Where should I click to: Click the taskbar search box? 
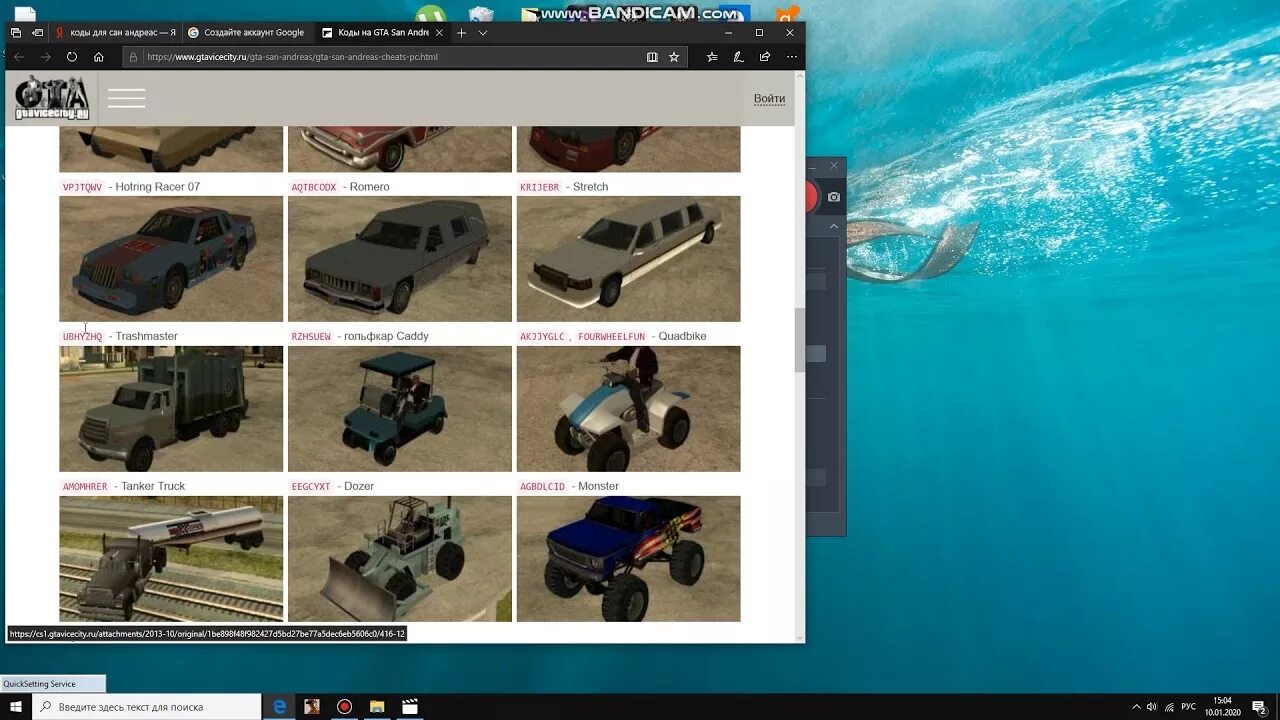(147, 707)
